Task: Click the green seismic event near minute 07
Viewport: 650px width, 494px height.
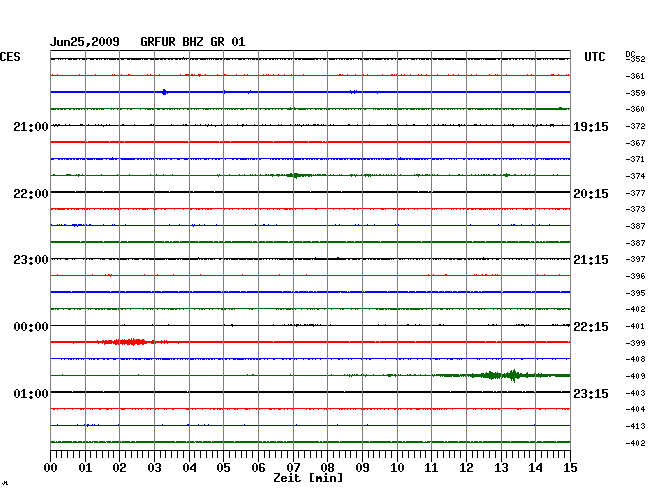Action: (295, 175)
